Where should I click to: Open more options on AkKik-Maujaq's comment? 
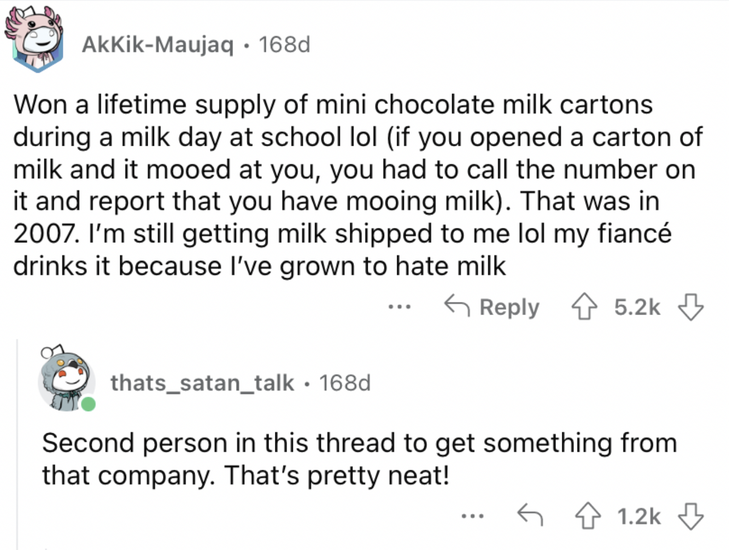click(398, 307)
